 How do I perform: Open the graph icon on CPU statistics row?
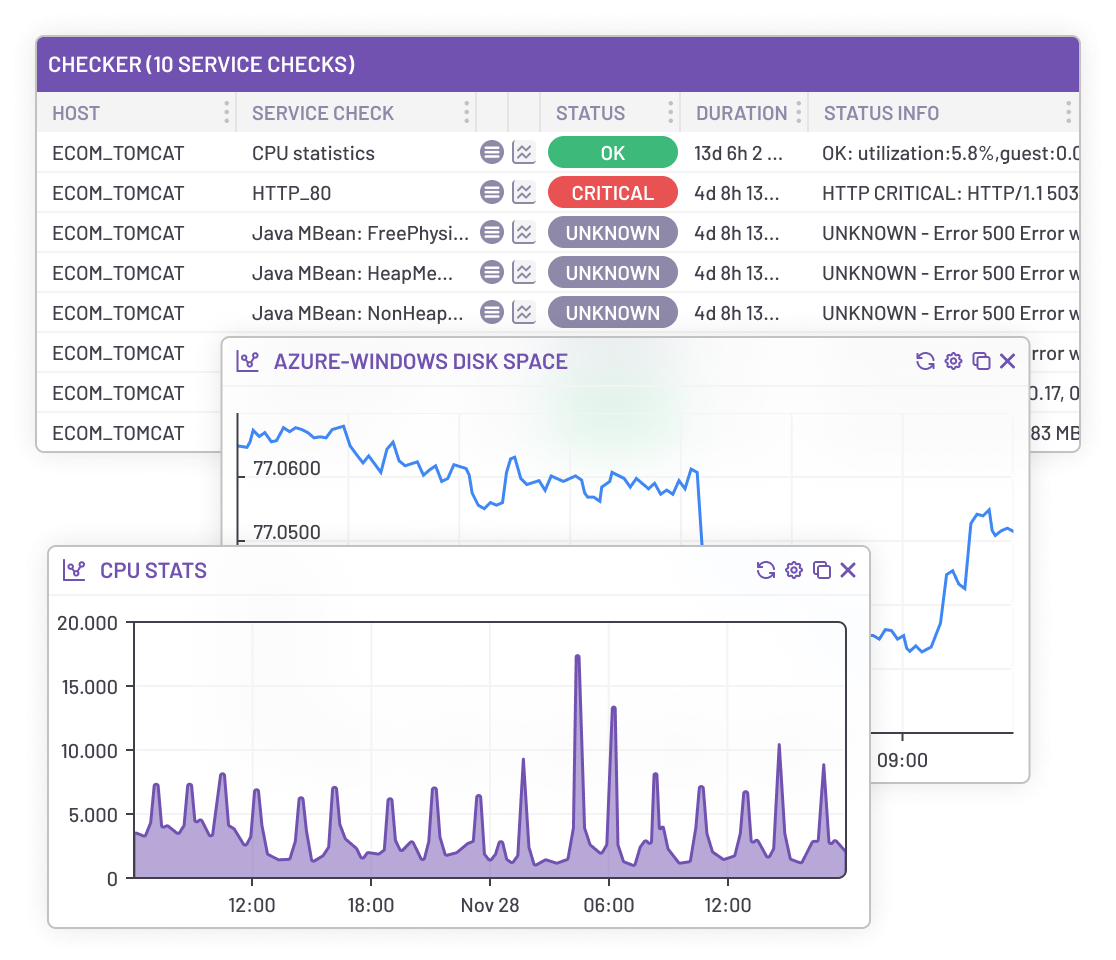(523, 152)
